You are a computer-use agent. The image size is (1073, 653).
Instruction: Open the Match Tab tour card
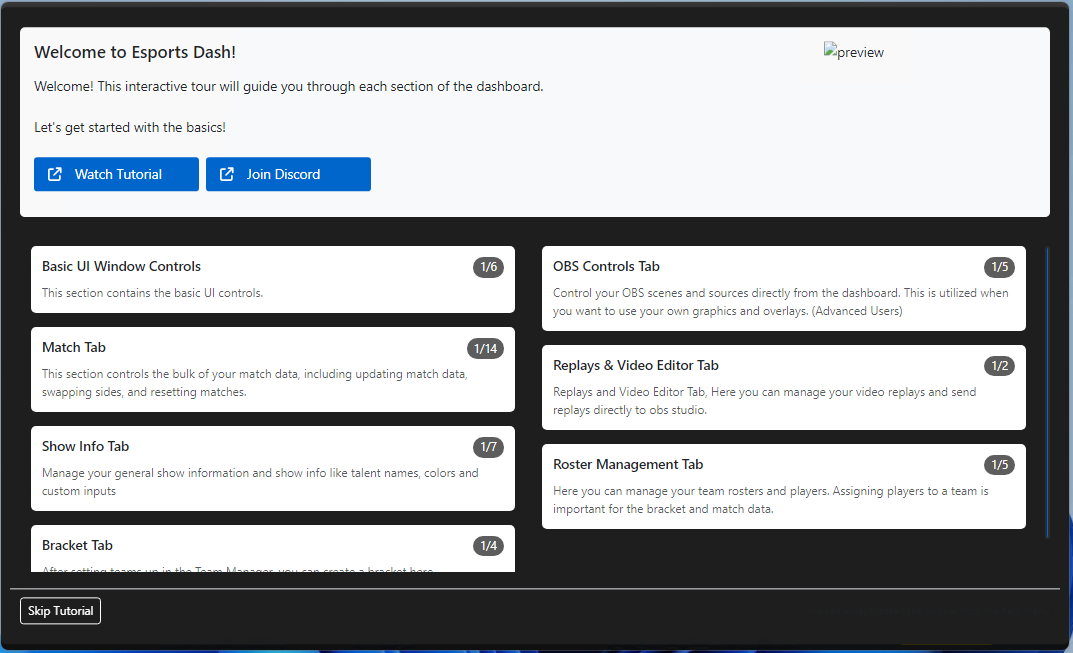pyautogui.click(x=272, y=369)
